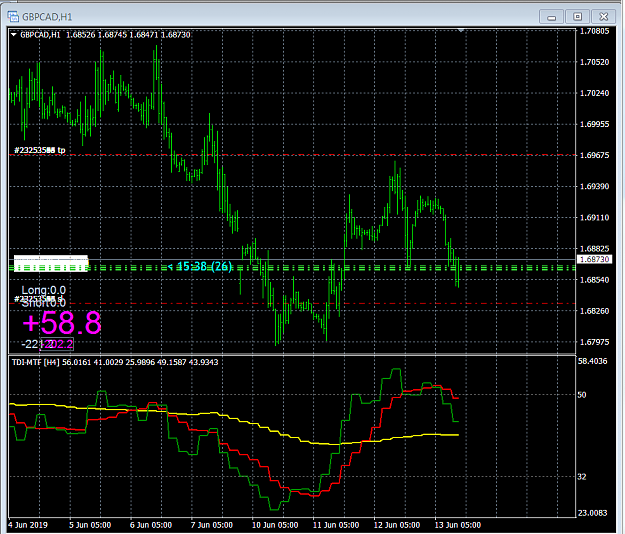Click the 1.67975 price scale value
This screenshot has height=534, width=625.
pyautogui.click(x=594, y=342)
